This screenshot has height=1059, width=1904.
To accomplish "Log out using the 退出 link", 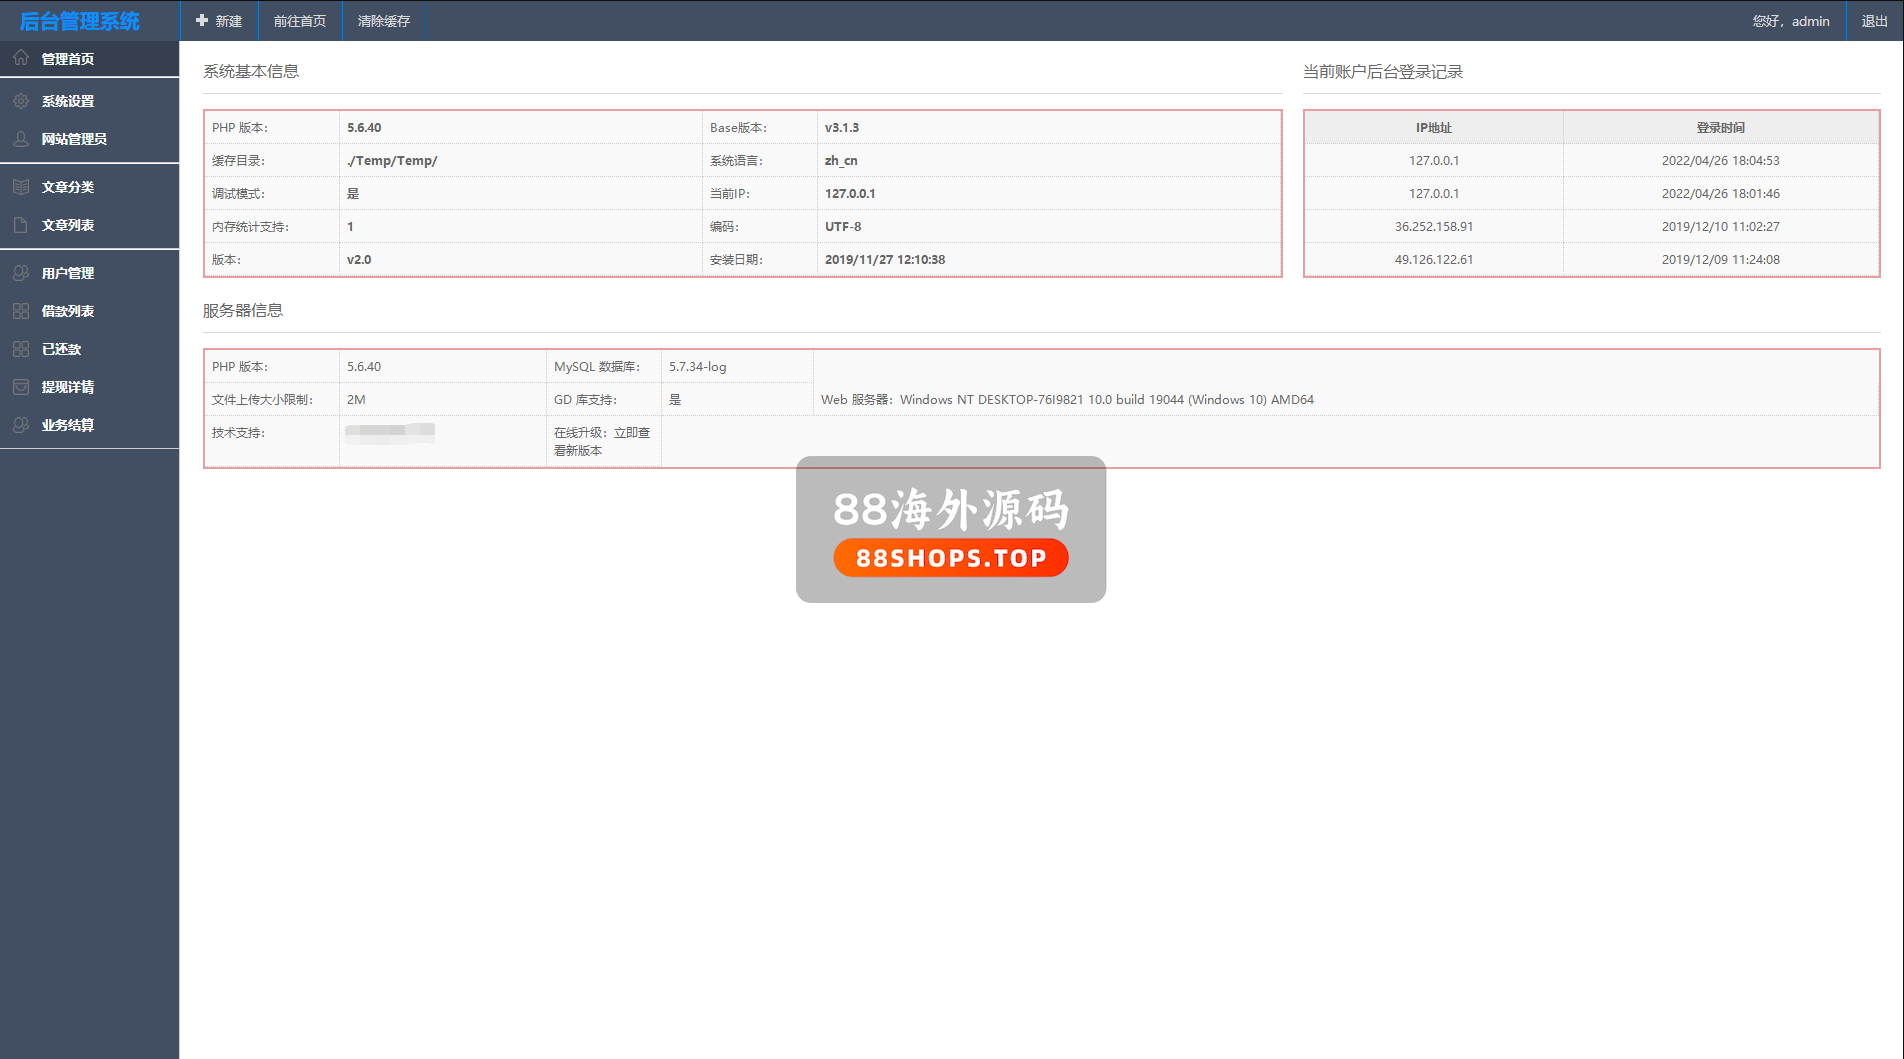I will [1874, 21].
